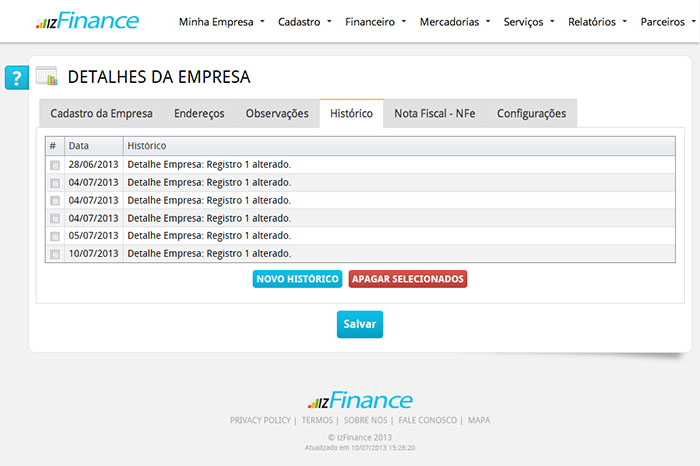Viewport: 700px width, 466px height.
Task: Click the izFinance logo in the footer
Action: click(360, 400)
